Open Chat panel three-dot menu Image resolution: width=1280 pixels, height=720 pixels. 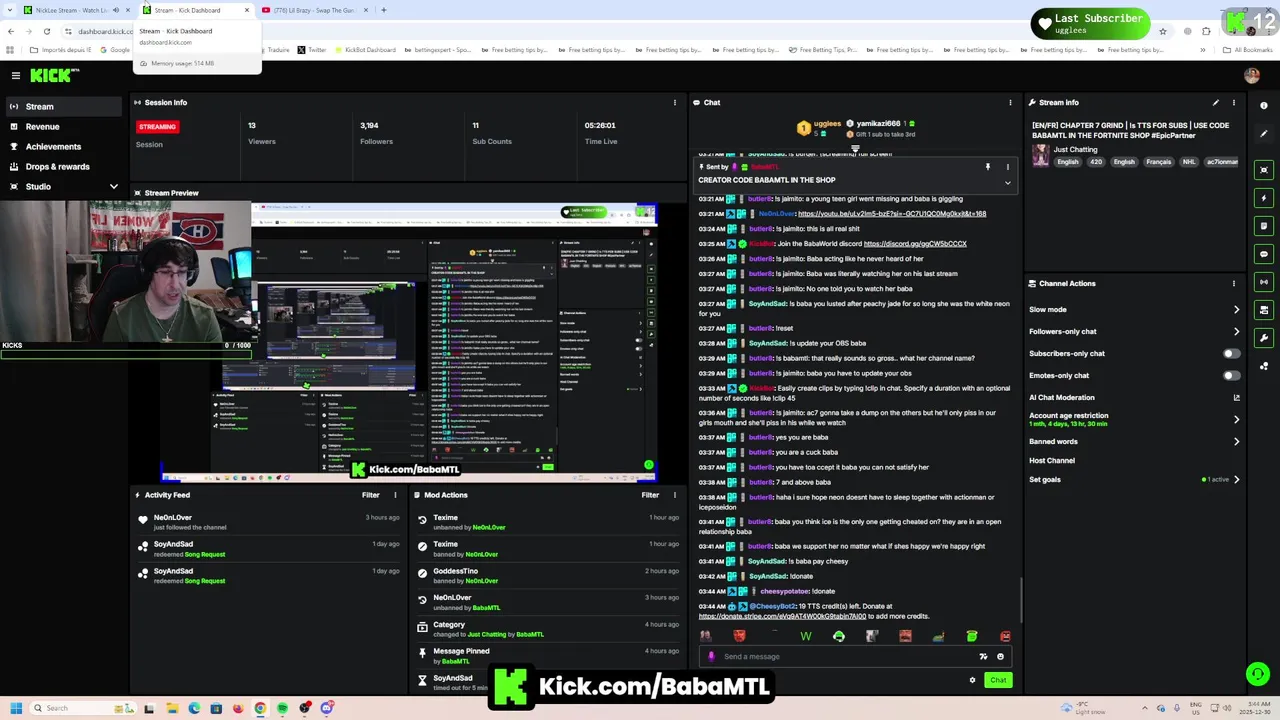[x=1010, y=102]
